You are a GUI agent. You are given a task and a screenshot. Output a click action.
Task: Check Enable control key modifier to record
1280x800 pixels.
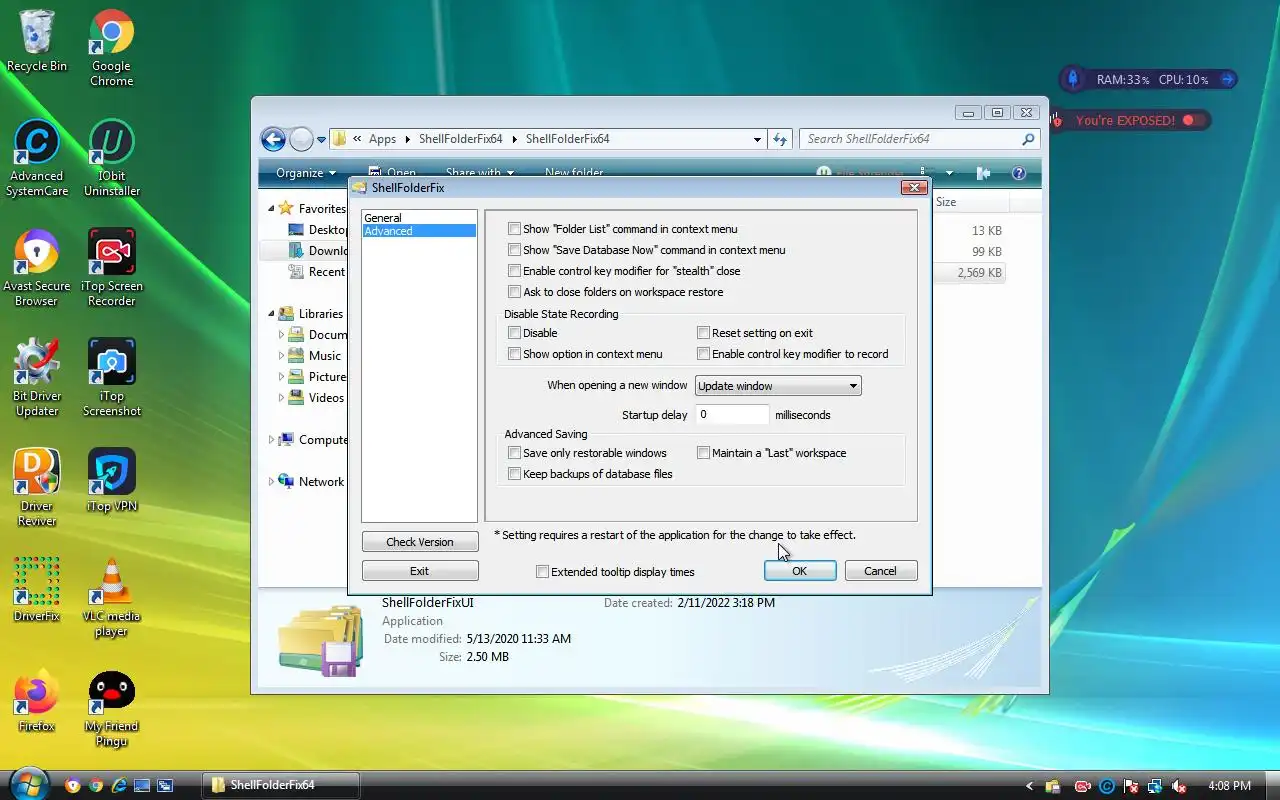(x=703, y=354)
